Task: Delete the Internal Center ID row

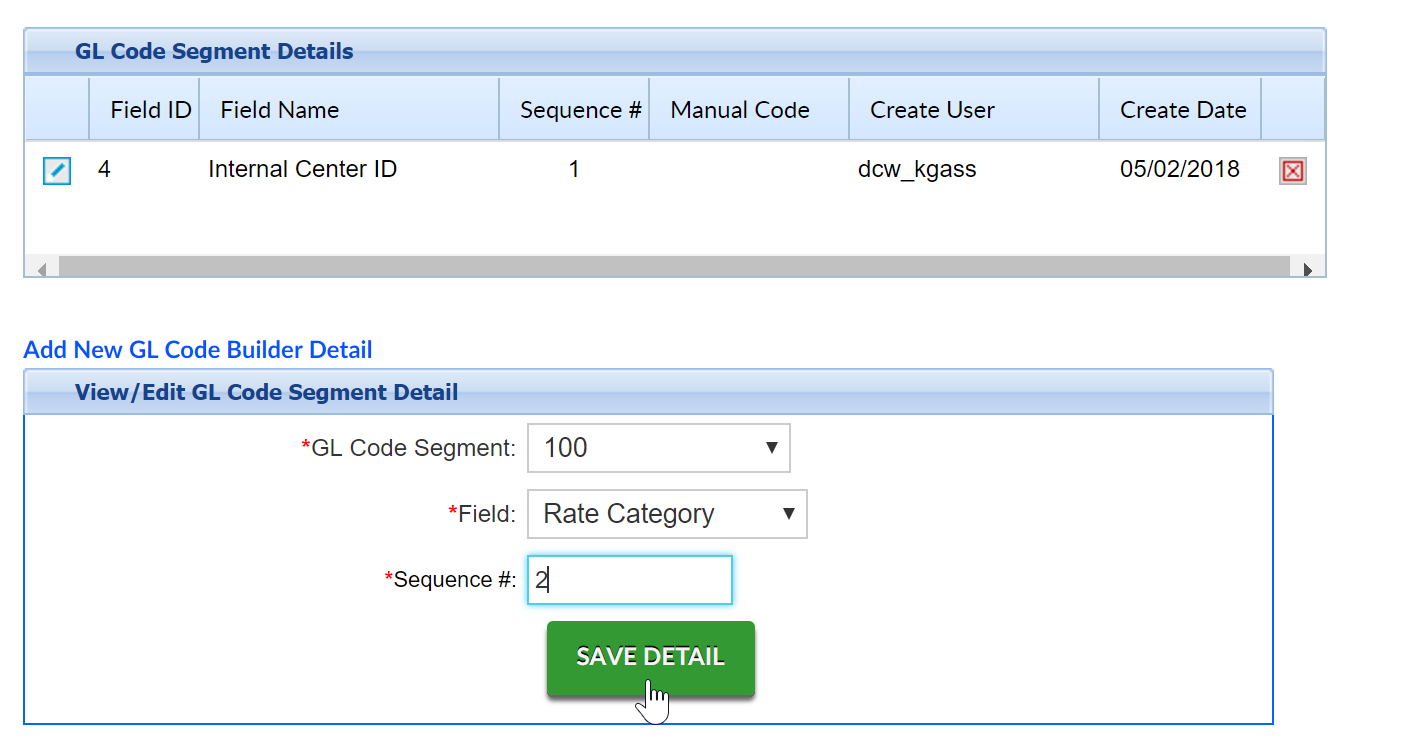Action: [1292, 171]
